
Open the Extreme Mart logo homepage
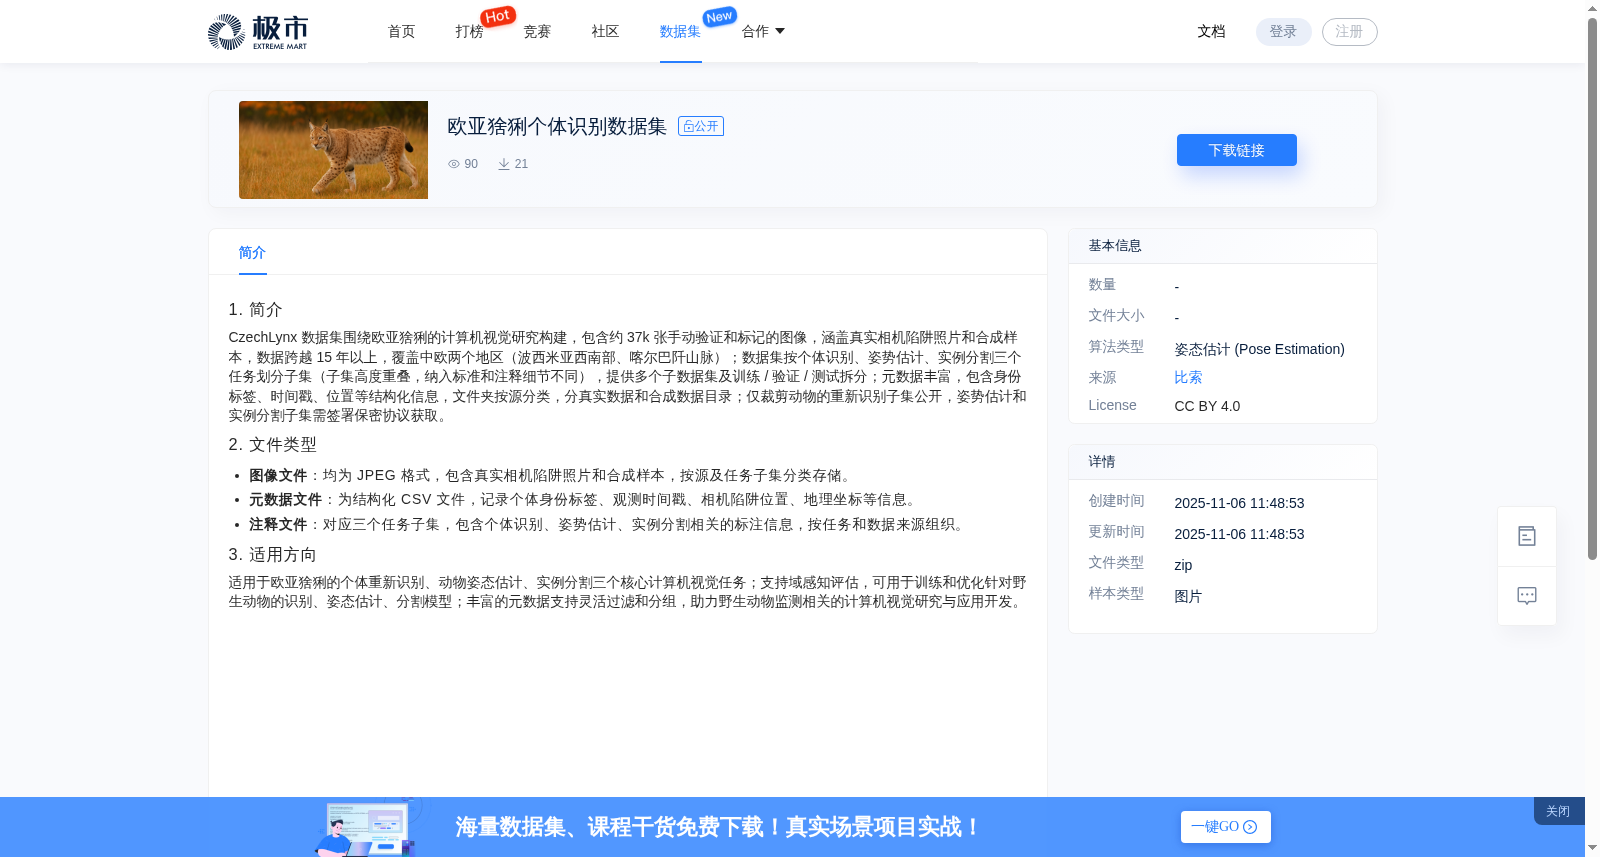(258, 32)
